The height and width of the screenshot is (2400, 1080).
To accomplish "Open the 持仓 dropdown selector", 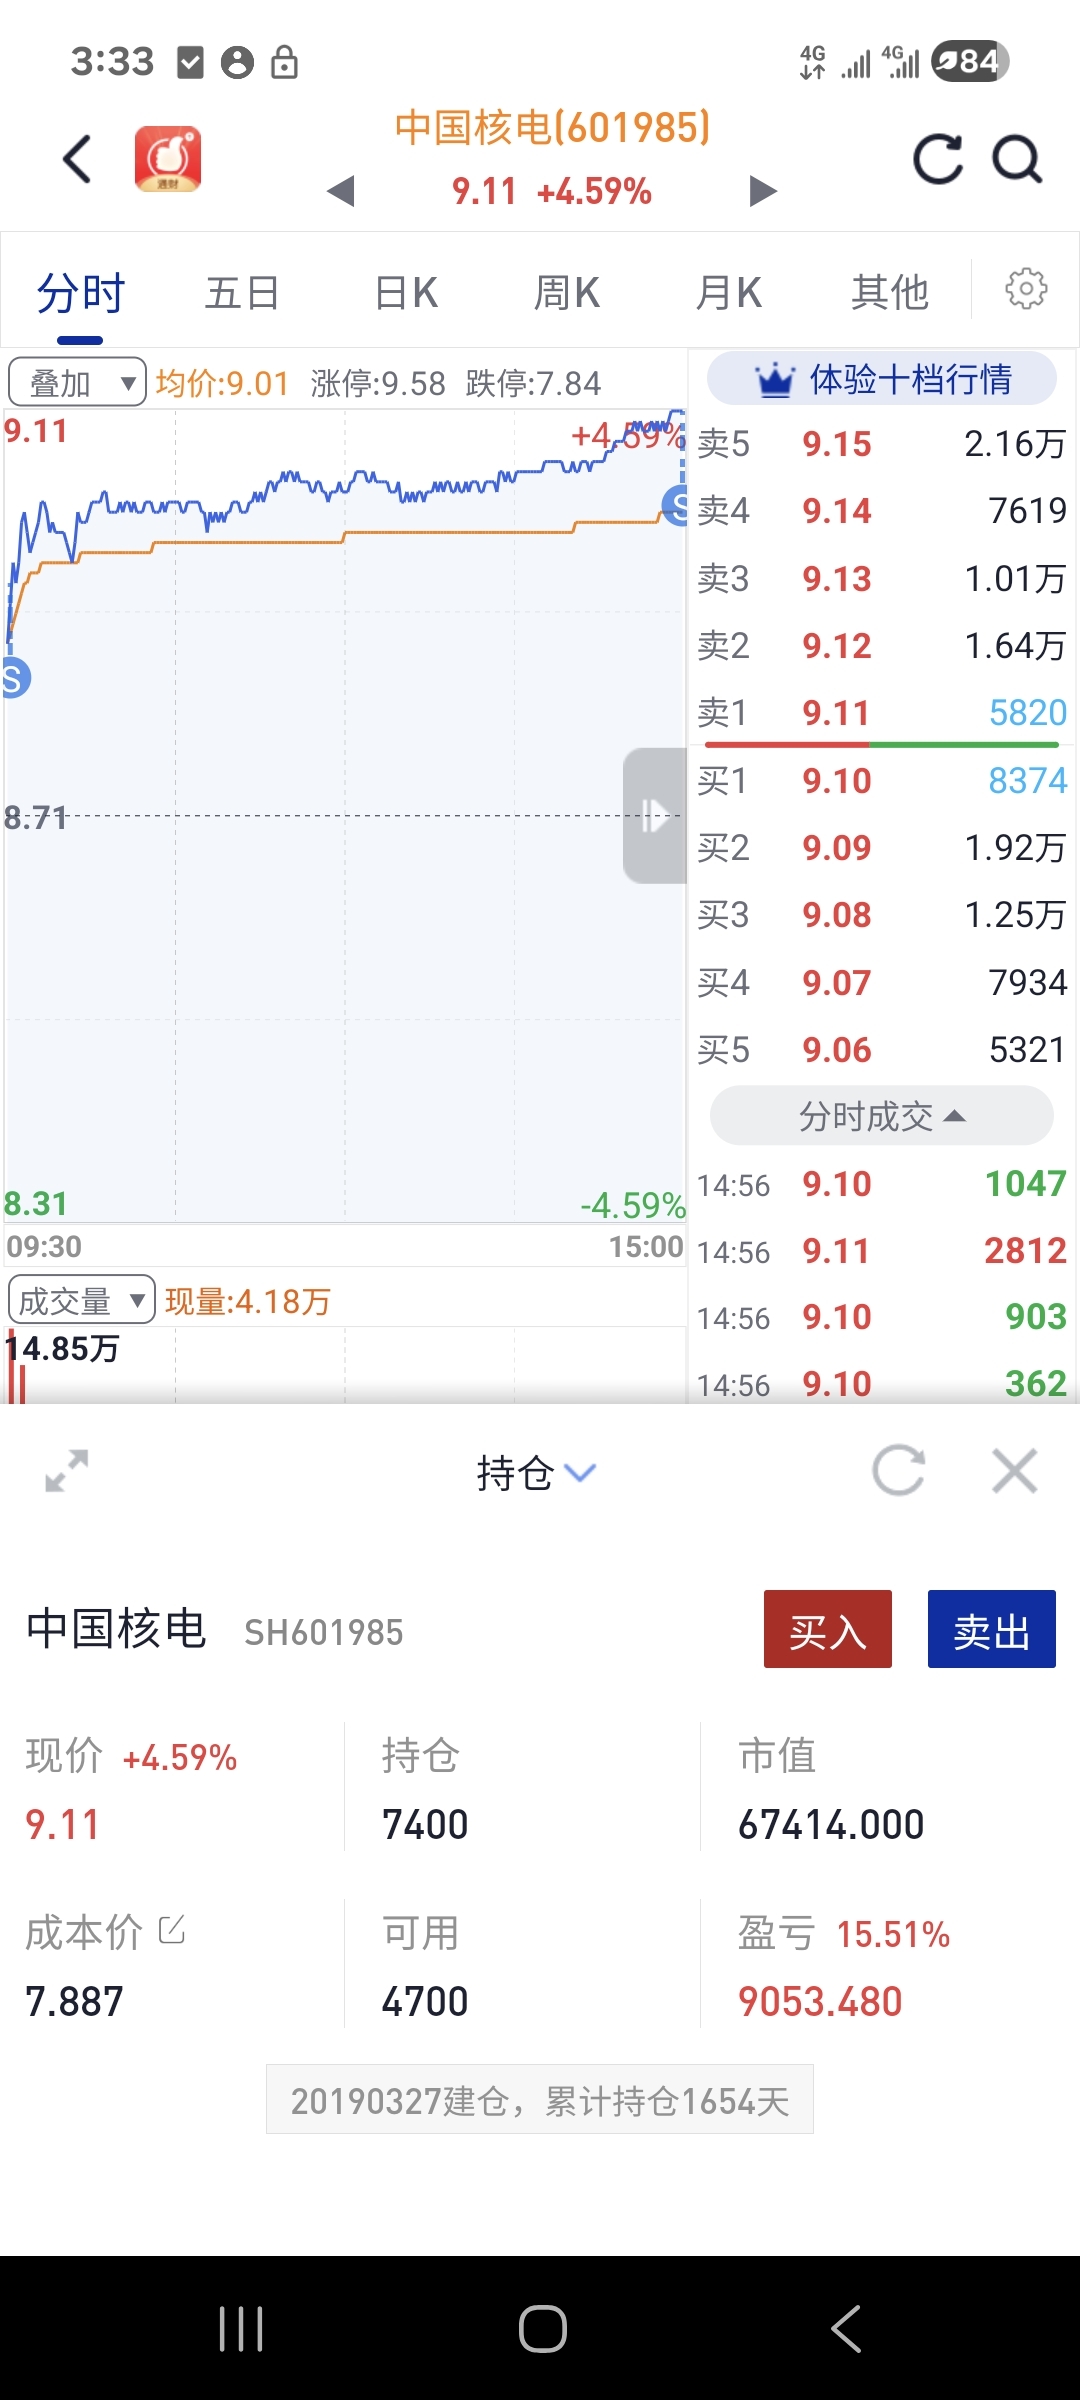I will [536, 1472].
